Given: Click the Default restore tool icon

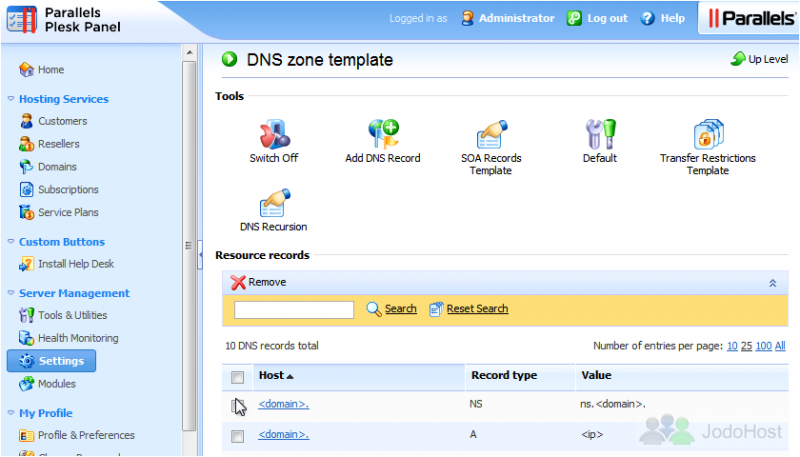Looking at the screenshot, I should (600, 134).
